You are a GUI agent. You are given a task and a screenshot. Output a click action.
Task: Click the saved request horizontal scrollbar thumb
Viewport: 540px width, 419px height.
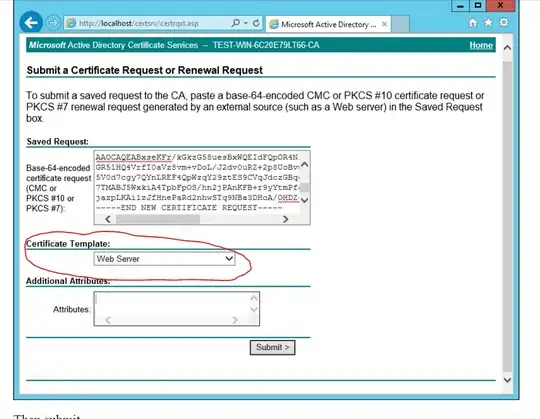click(x=158, y=219)
